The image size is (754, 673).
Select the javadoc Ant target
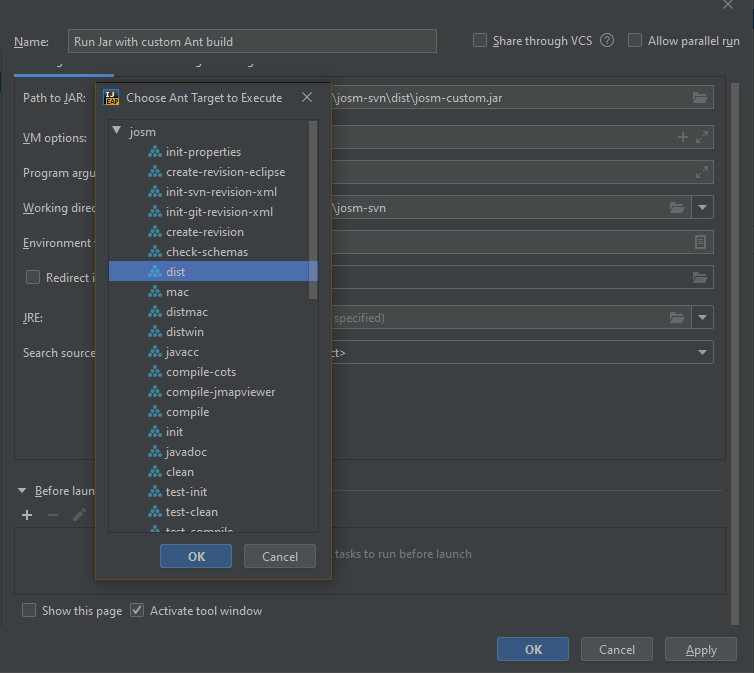pyautogui.click(x=186, y=452)
